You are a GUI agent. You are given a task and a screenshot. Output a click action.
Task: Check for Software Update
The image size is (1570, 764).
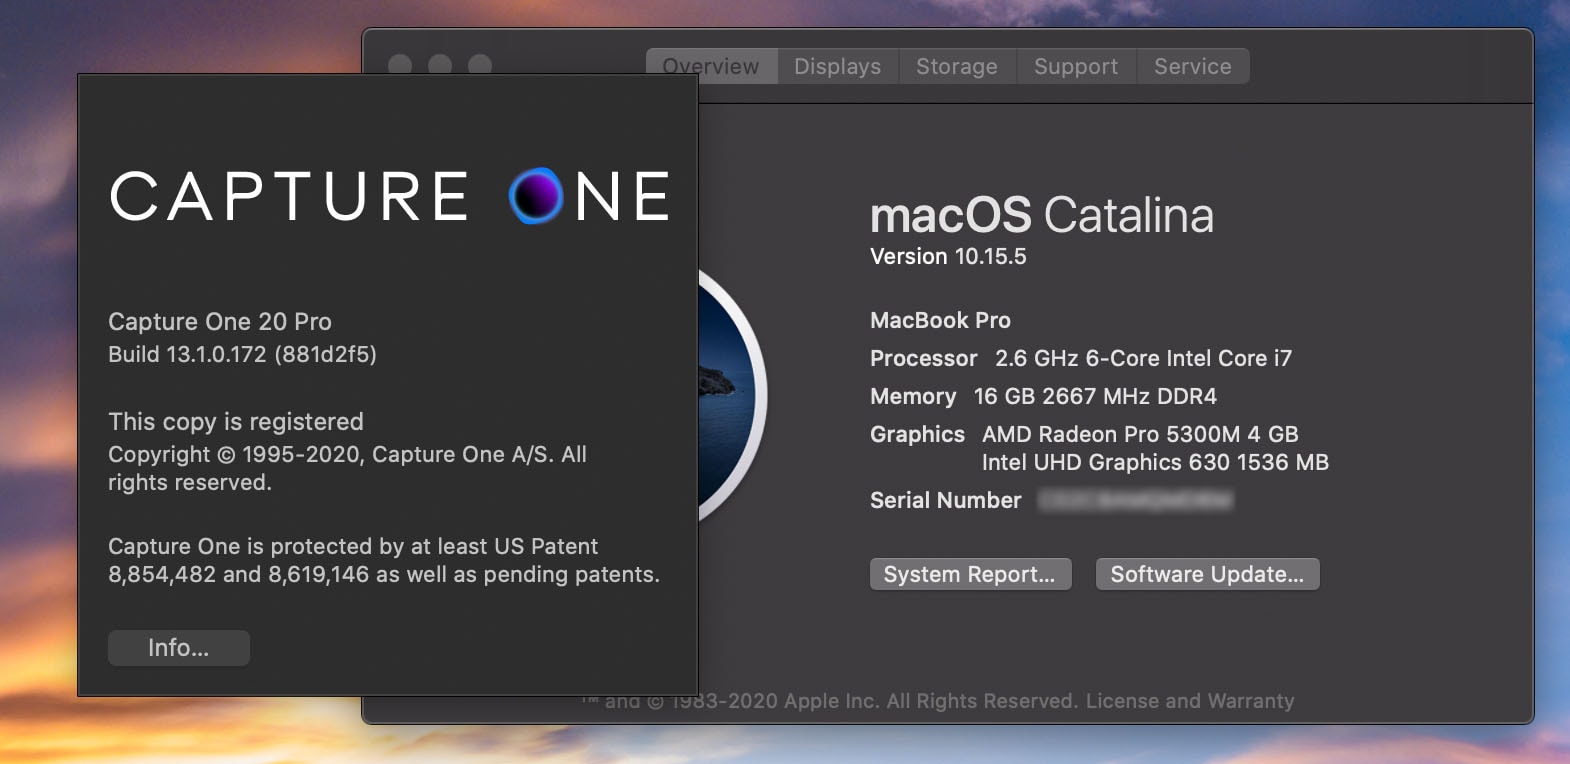[x=1207, y=574]
